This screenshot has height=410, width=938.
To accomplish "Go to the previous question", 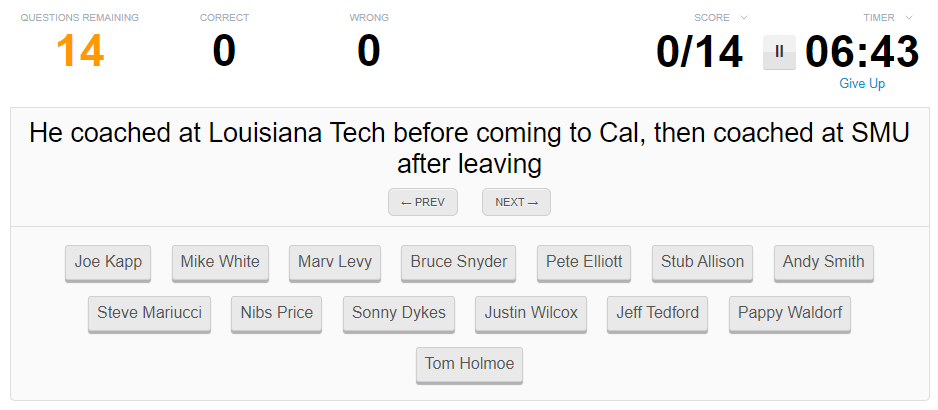I will (422, 202).
